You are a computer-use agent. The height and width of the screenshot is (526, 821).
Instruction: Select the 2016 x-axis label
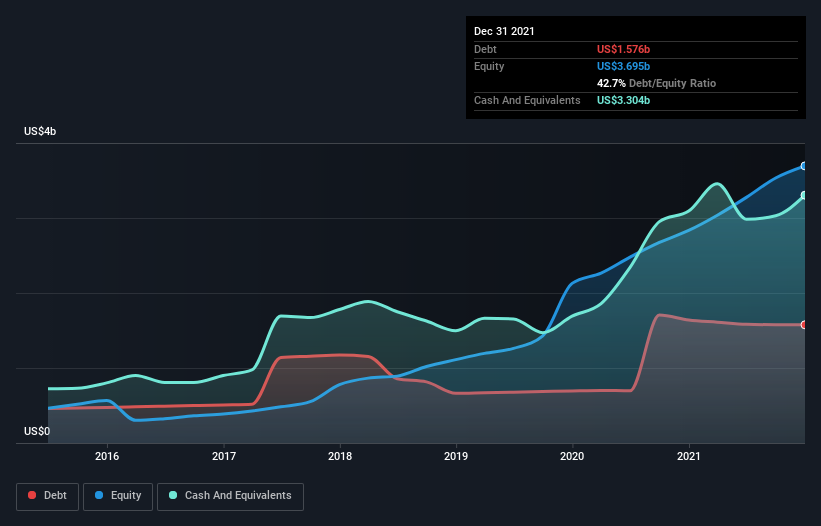click(107, 456)
